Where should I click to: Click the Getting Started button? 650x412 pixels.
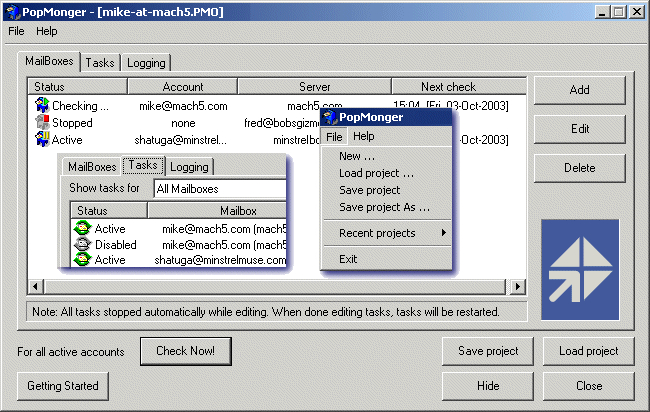coord(62,386)
